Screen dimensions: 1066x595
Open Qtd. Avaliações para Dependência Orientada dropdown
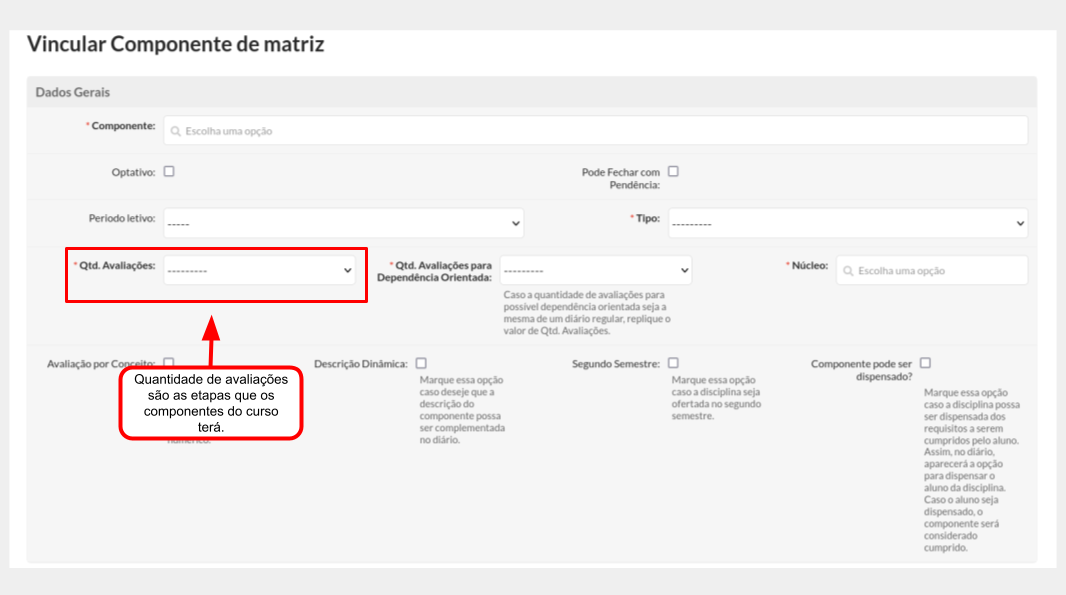[x=595, y=271]
